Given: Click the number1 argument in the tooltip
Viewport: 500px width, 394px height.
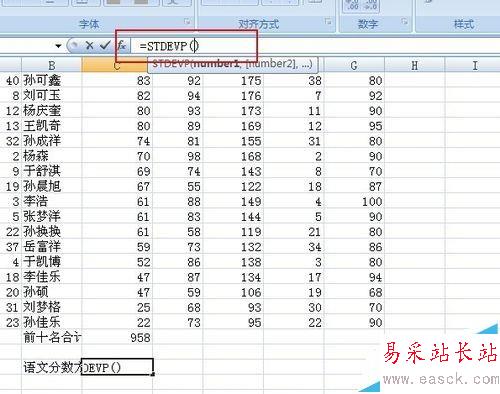Looking at the screenshot, I should 215,64.
